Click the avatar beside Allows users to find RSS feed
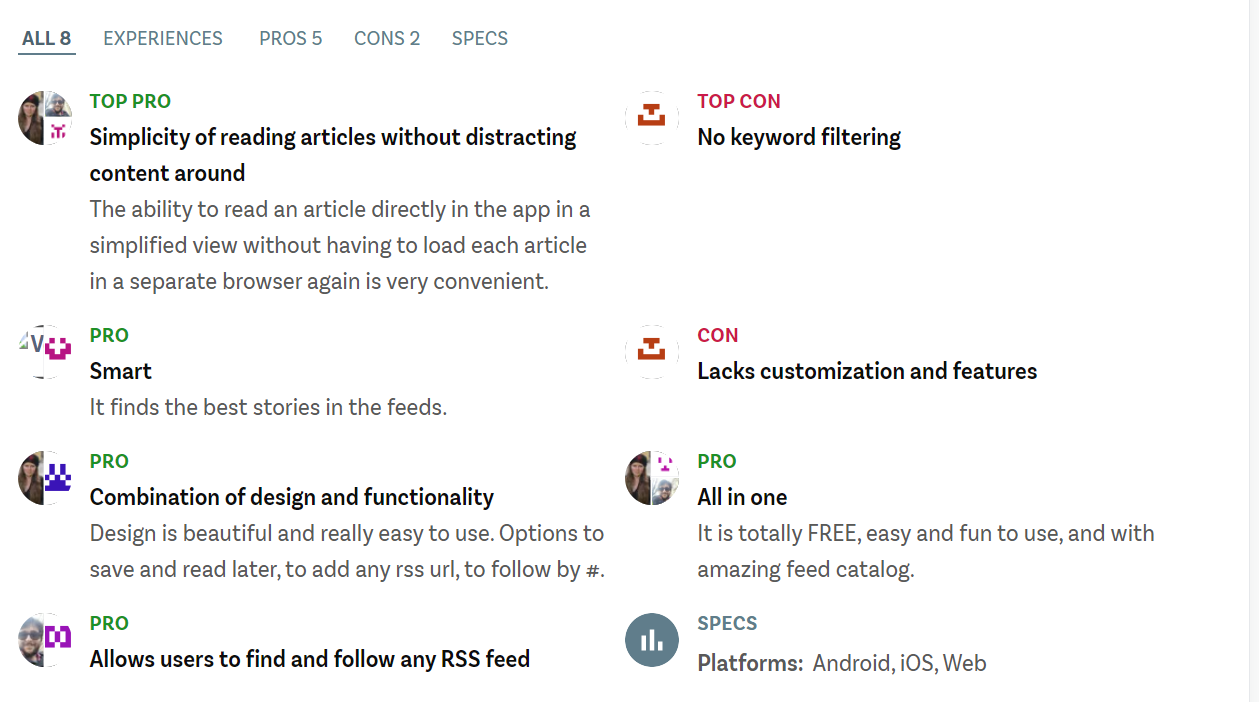The height and width of the screenshot is (702, 1259). pyautogui.click(x=45, y=640)
